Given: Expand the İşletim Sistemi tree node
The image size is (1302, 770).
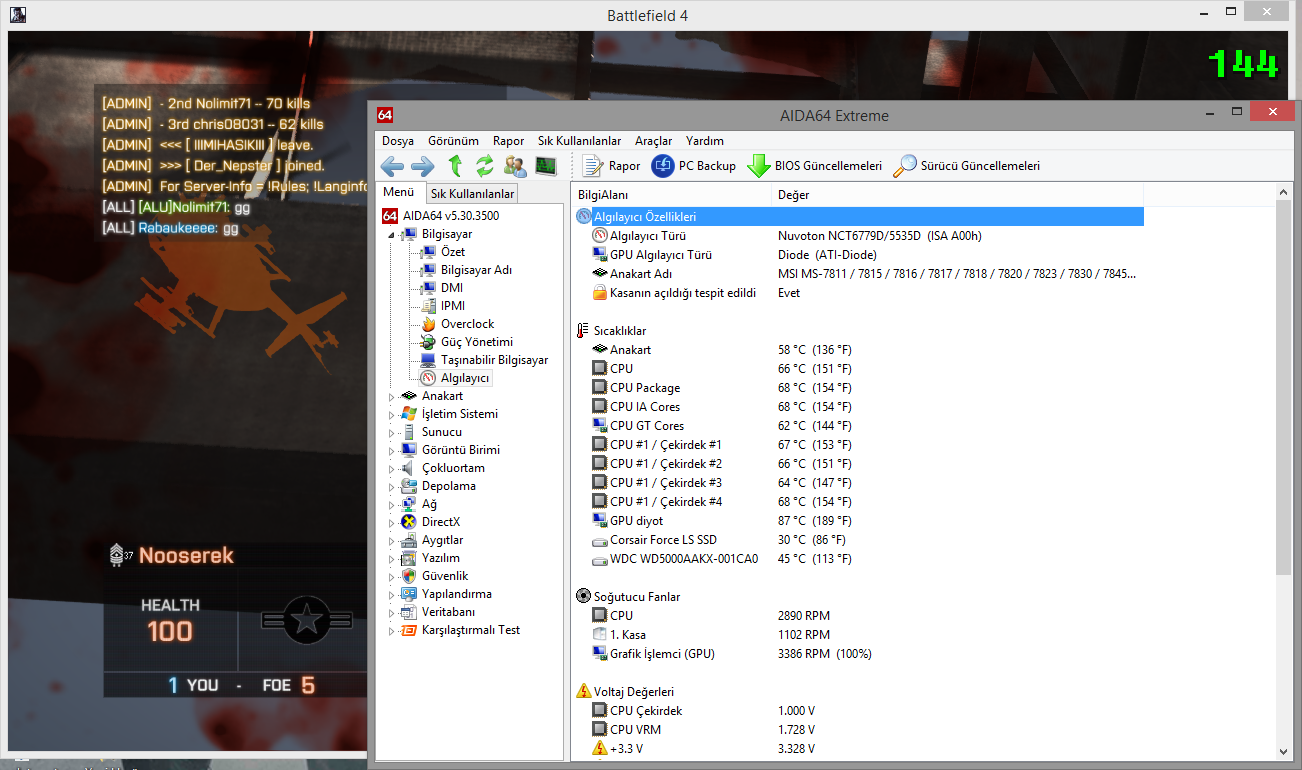Looking at the screenshot, I should (392, 414).
